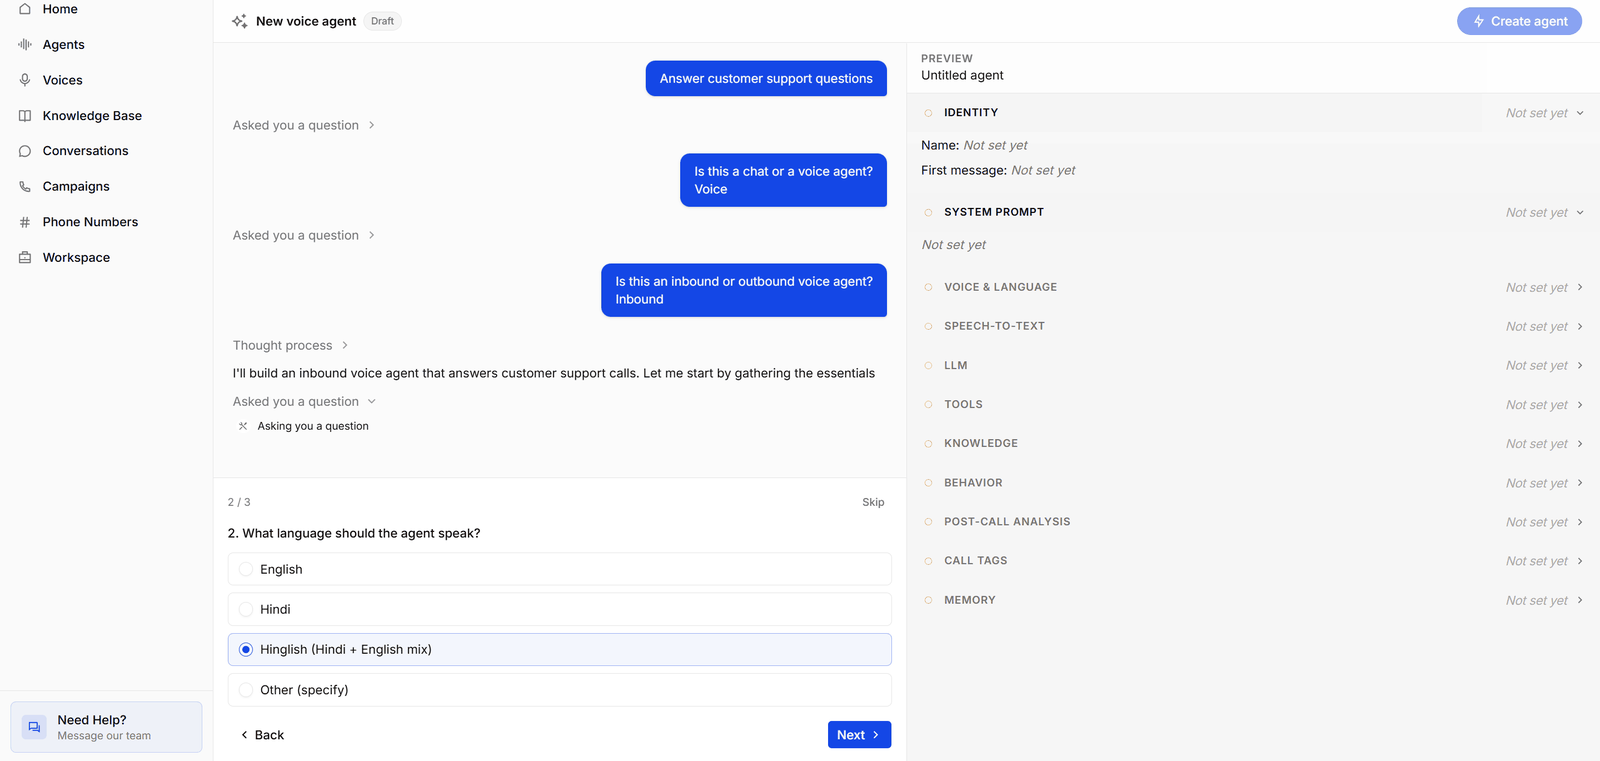Click the Agents waveform icon
Viewport: 1600px width, 761px height.
pyautogui.click(x=25, y=44)
